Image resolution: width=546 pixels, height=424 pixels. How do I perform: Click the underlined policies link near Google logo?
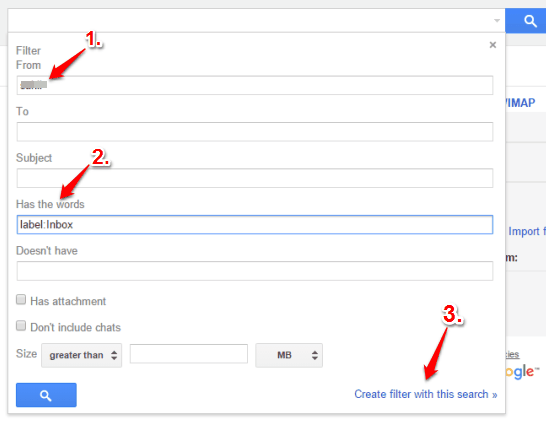coord(512,354)
